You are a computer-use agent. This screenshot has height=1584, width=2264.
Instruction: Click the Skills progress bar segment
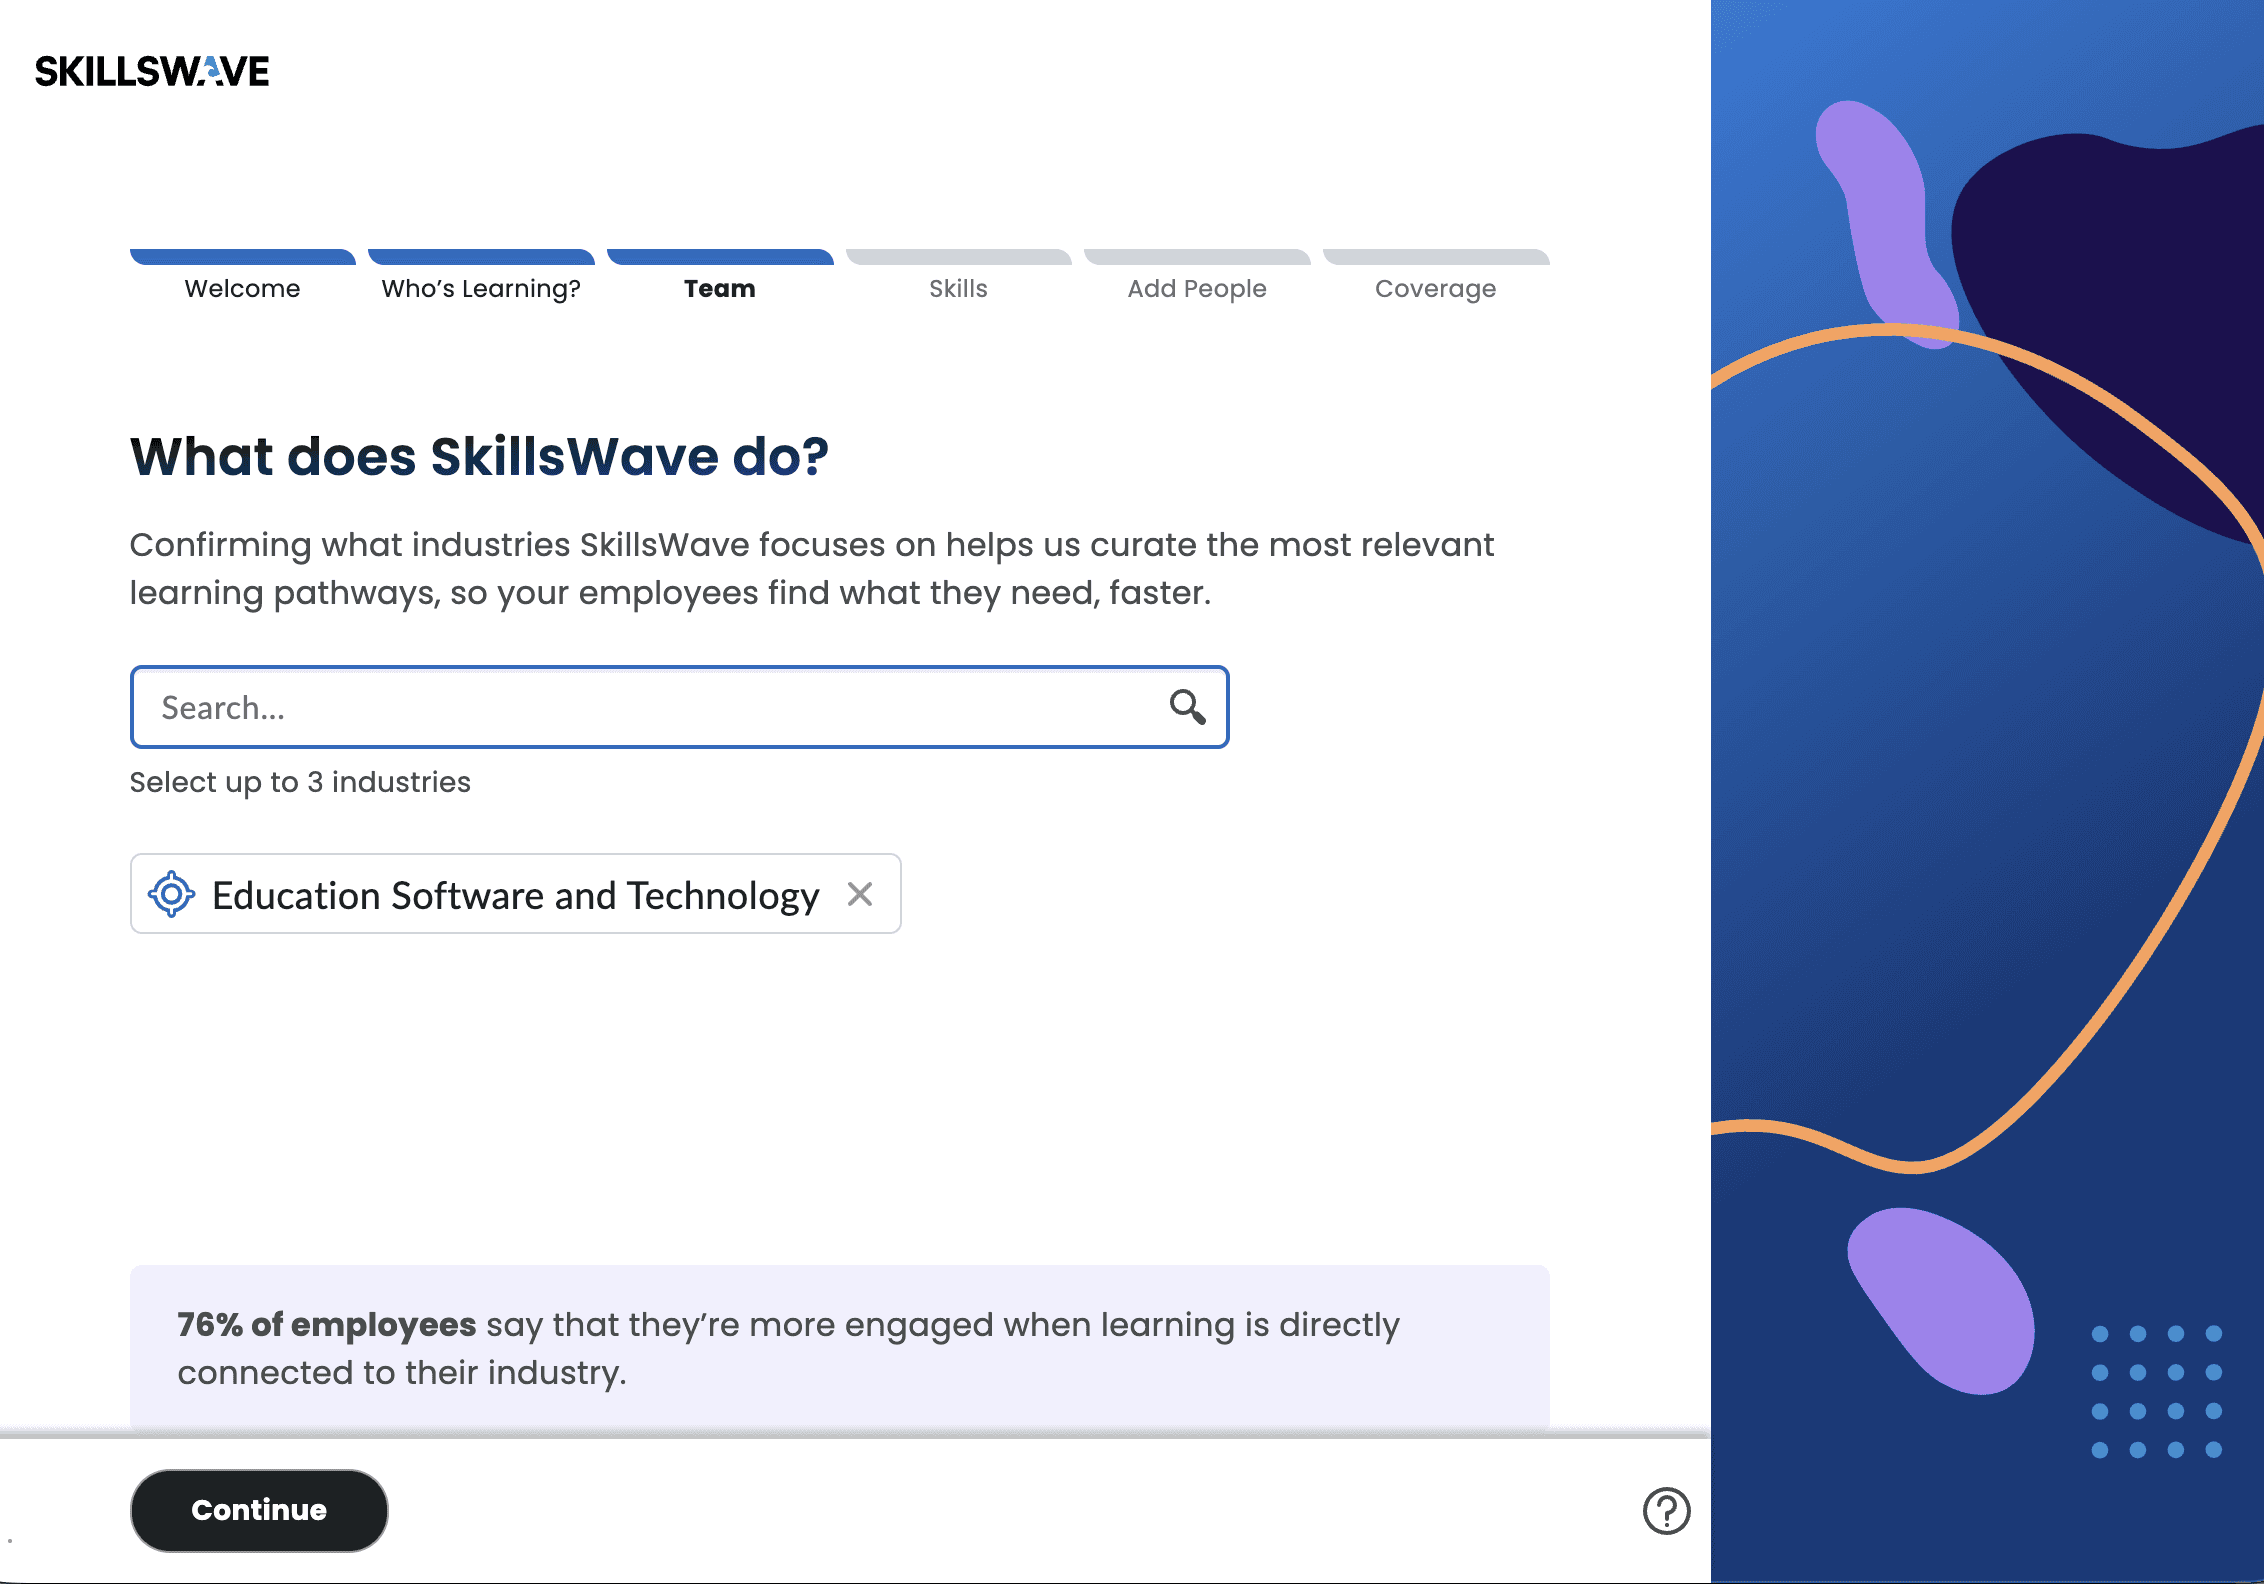point(958,257)
